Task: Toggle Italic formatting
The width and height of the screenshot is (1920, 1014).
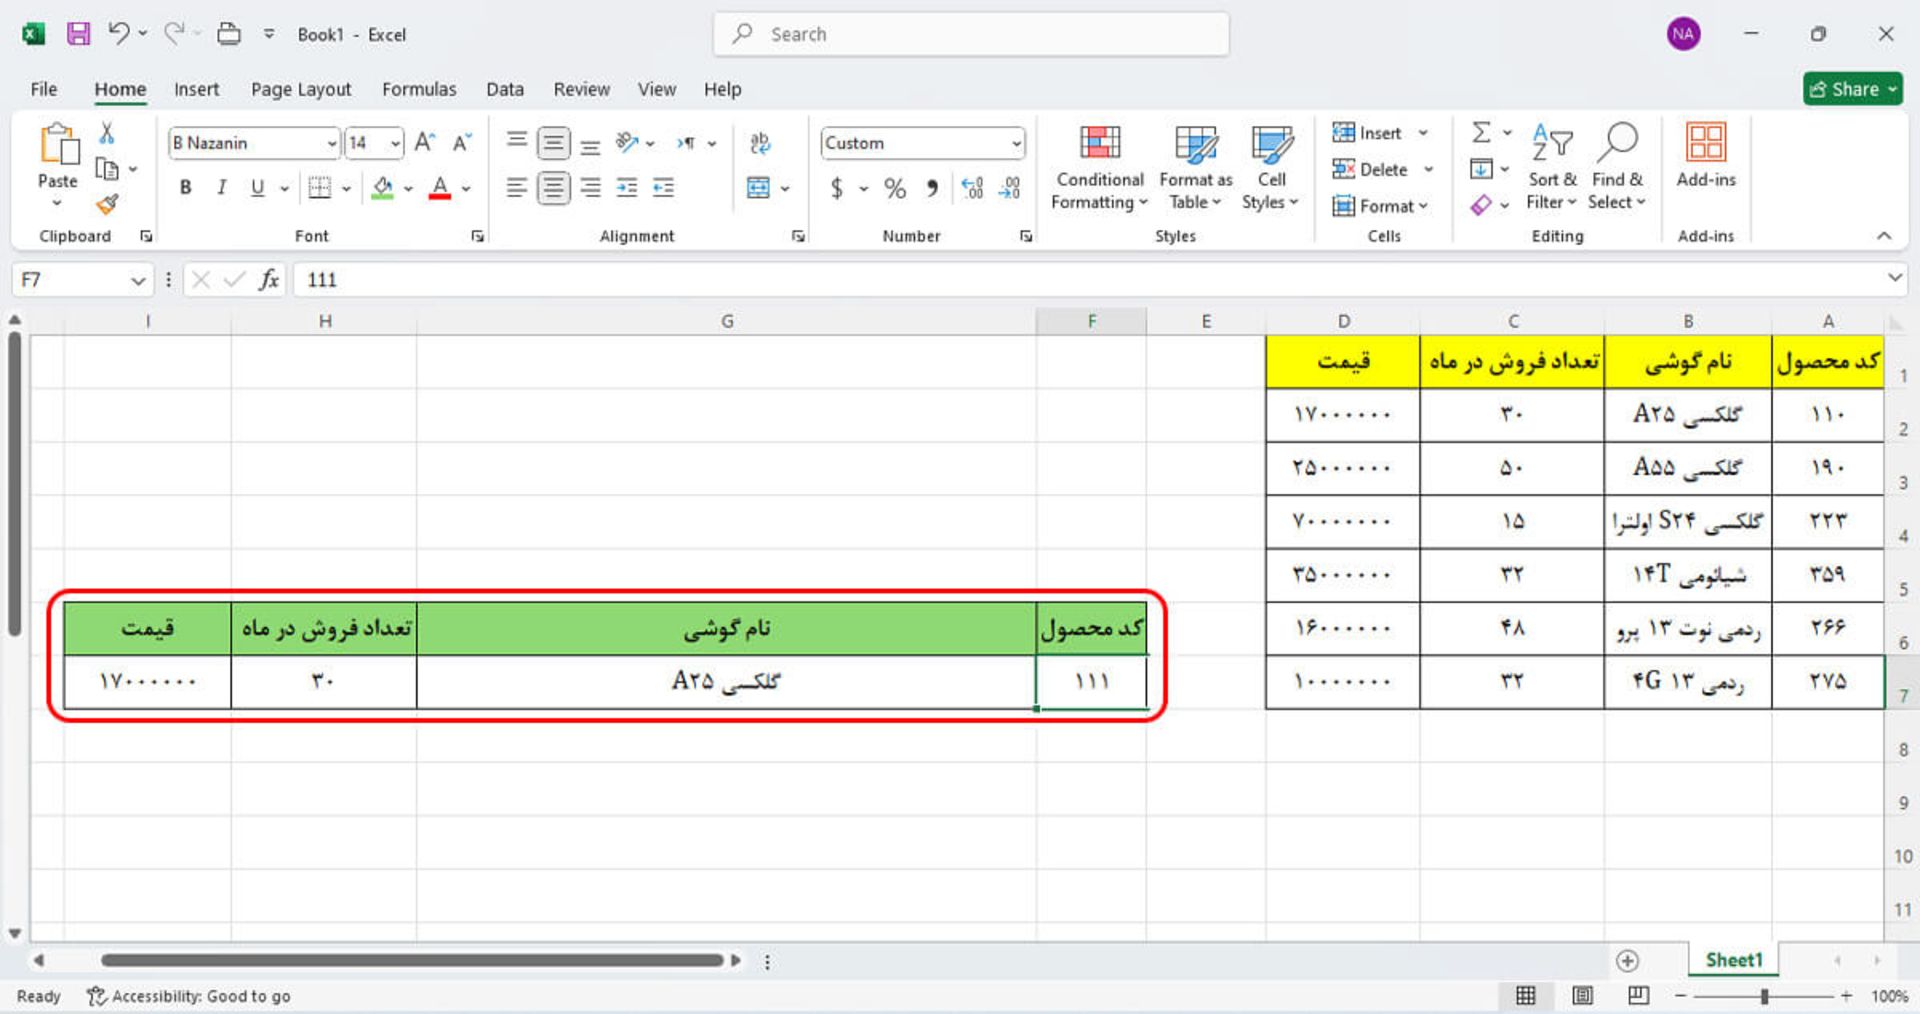Action: [x=221, y=187]
